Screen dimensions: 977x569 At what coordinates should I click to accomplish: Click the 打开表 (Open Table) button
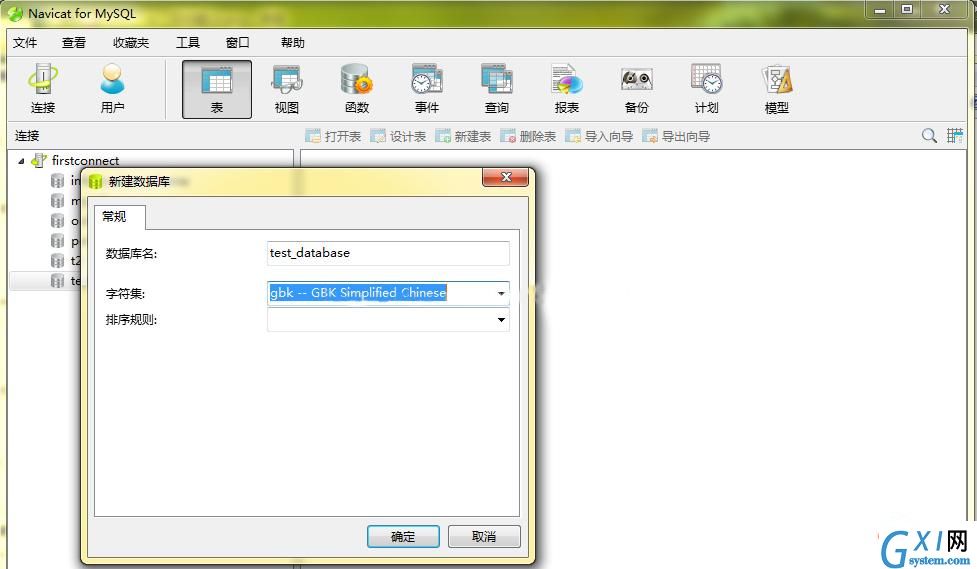[333, 136]
